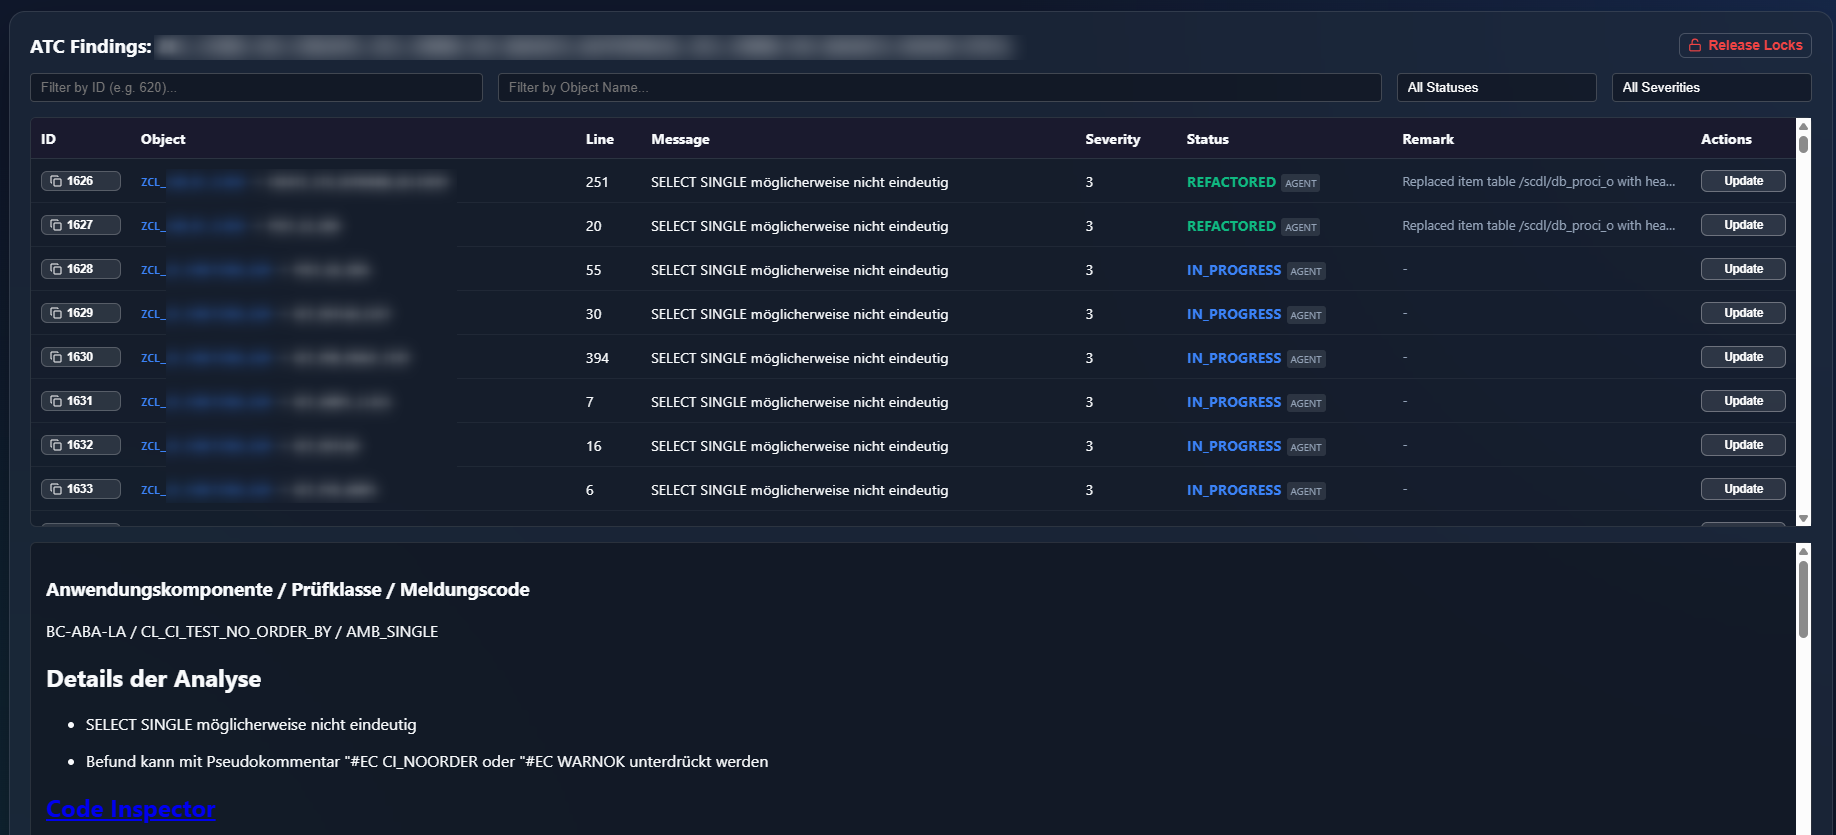Image resolution: width=1836 pixels, height=835 pixels.
Task: Click the Status column header
Action: coord(1207,139)
